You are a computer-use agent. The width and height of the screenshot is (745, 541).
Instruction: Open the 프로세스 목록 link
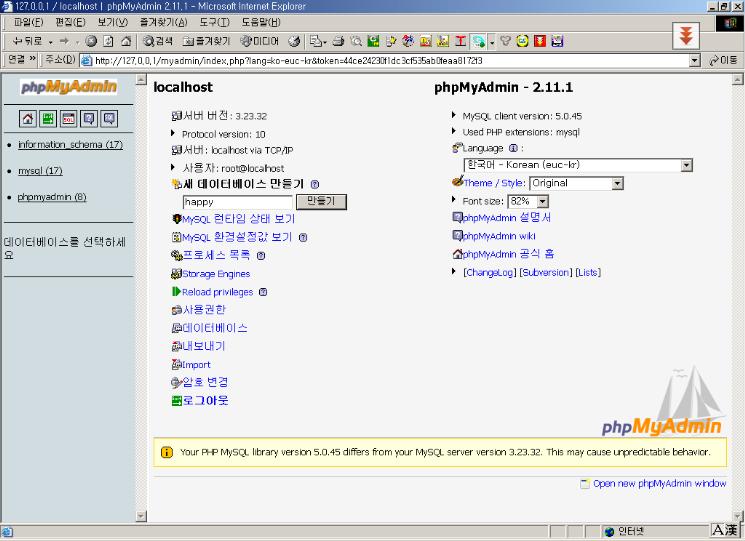[216, 255]
